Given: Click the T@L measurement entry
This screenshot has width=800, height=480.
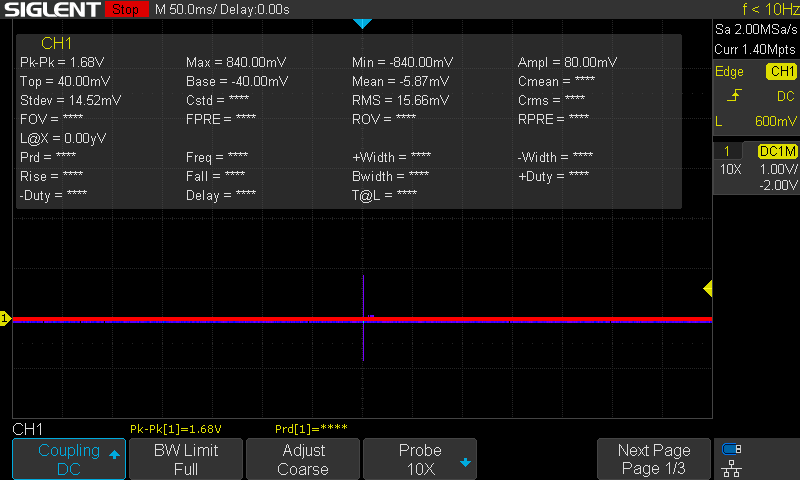Looking at the screenshot, I should pos(384,195).
